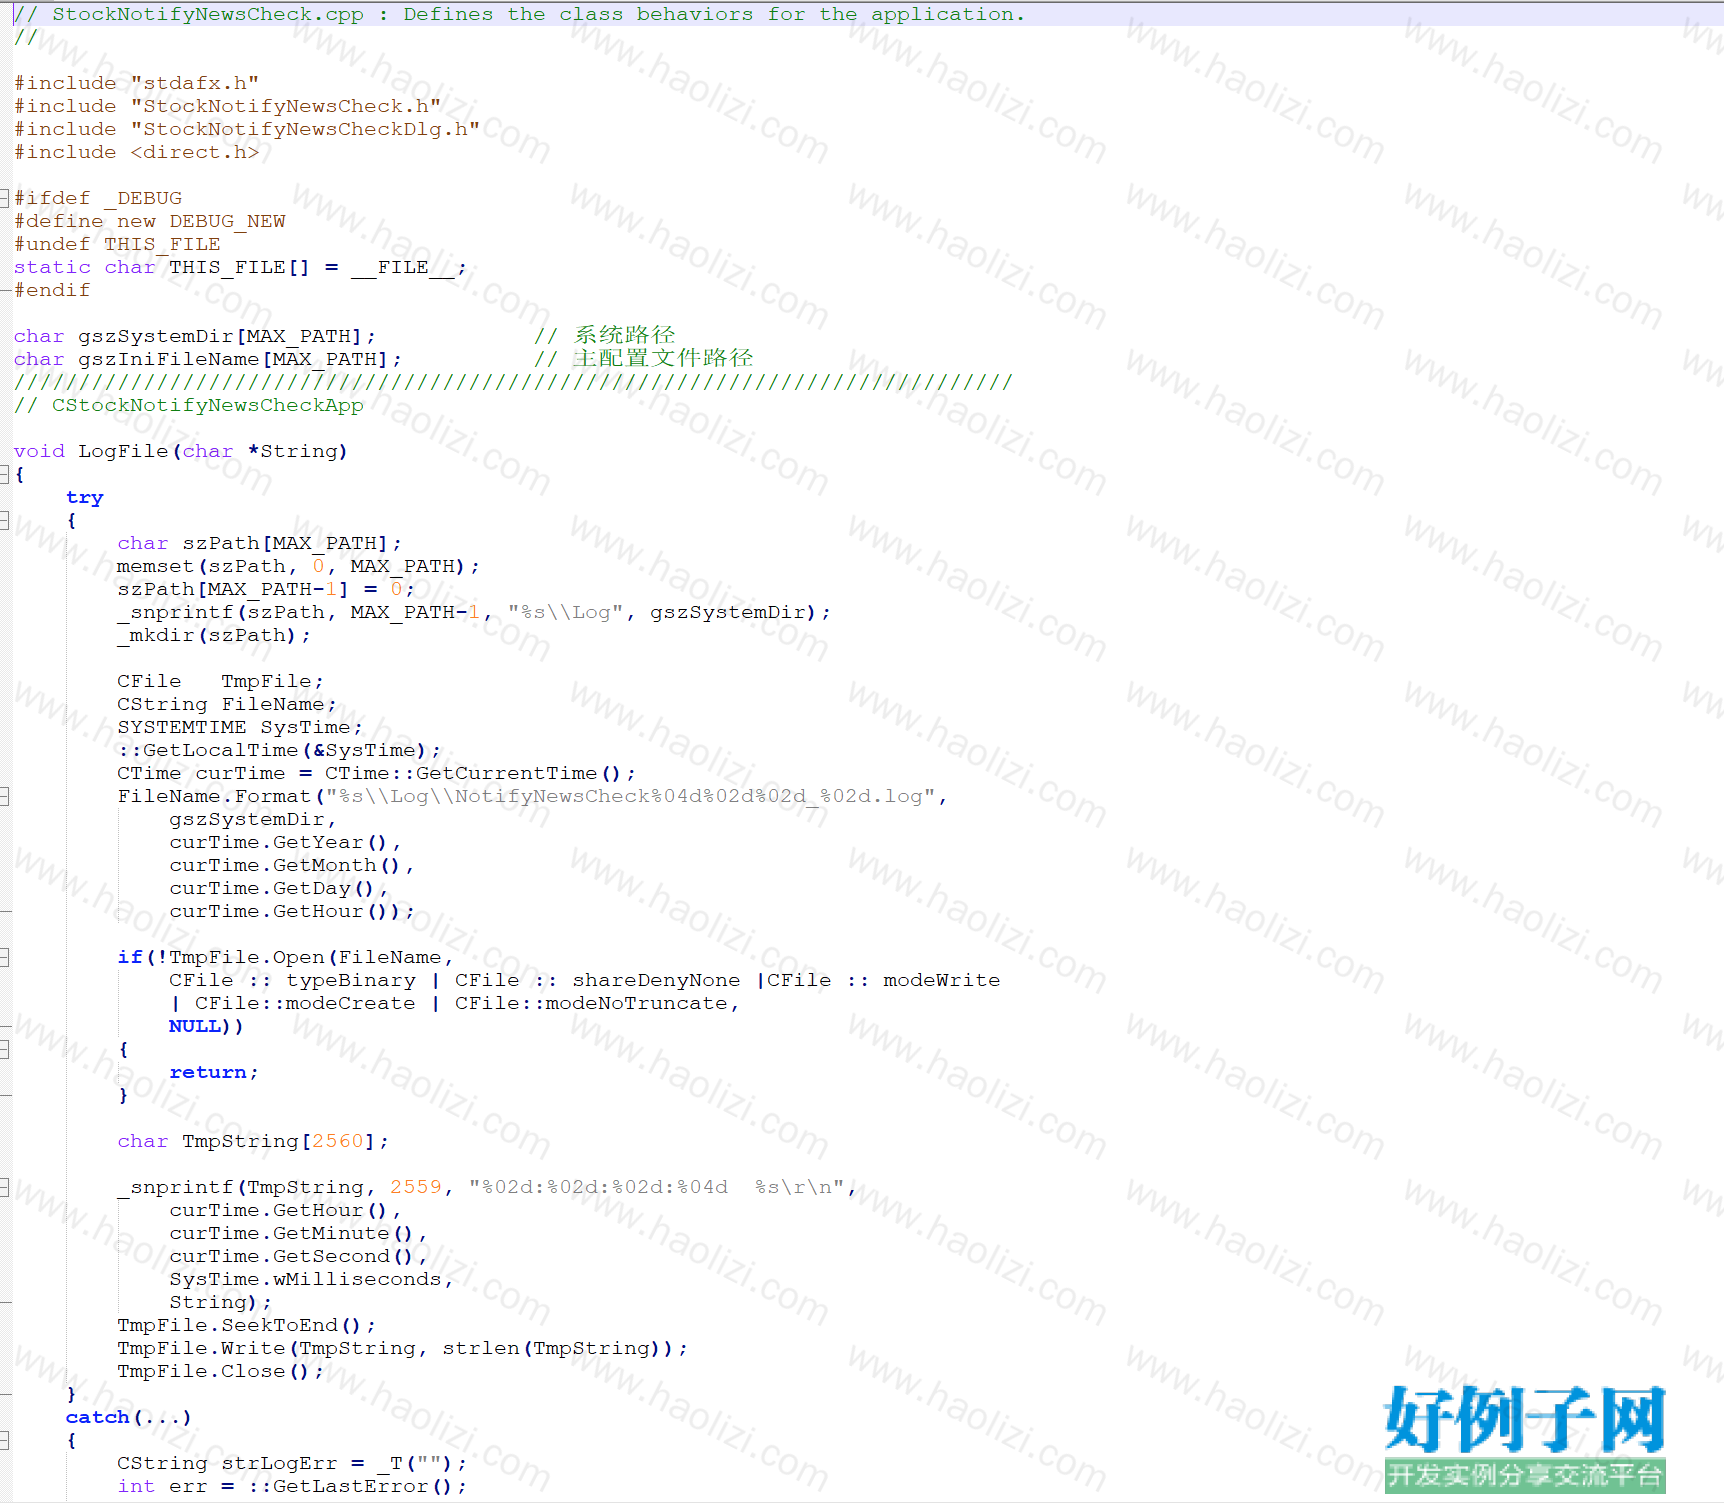Click the _snprintf(TmpString, 2559 line
Image resolution: width=1724 pixels, height=1504 pixels.
(x=487, y=1187)
